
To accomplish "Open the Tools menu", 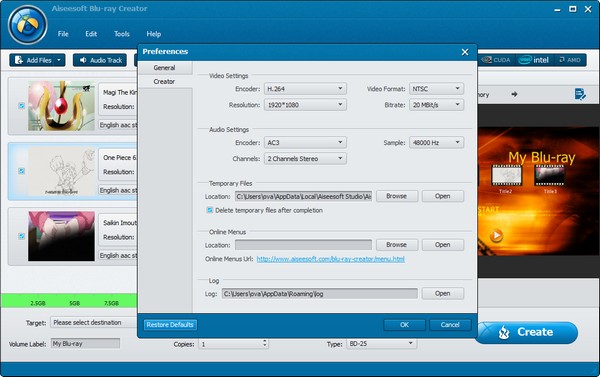I will [x=122, y=34].
